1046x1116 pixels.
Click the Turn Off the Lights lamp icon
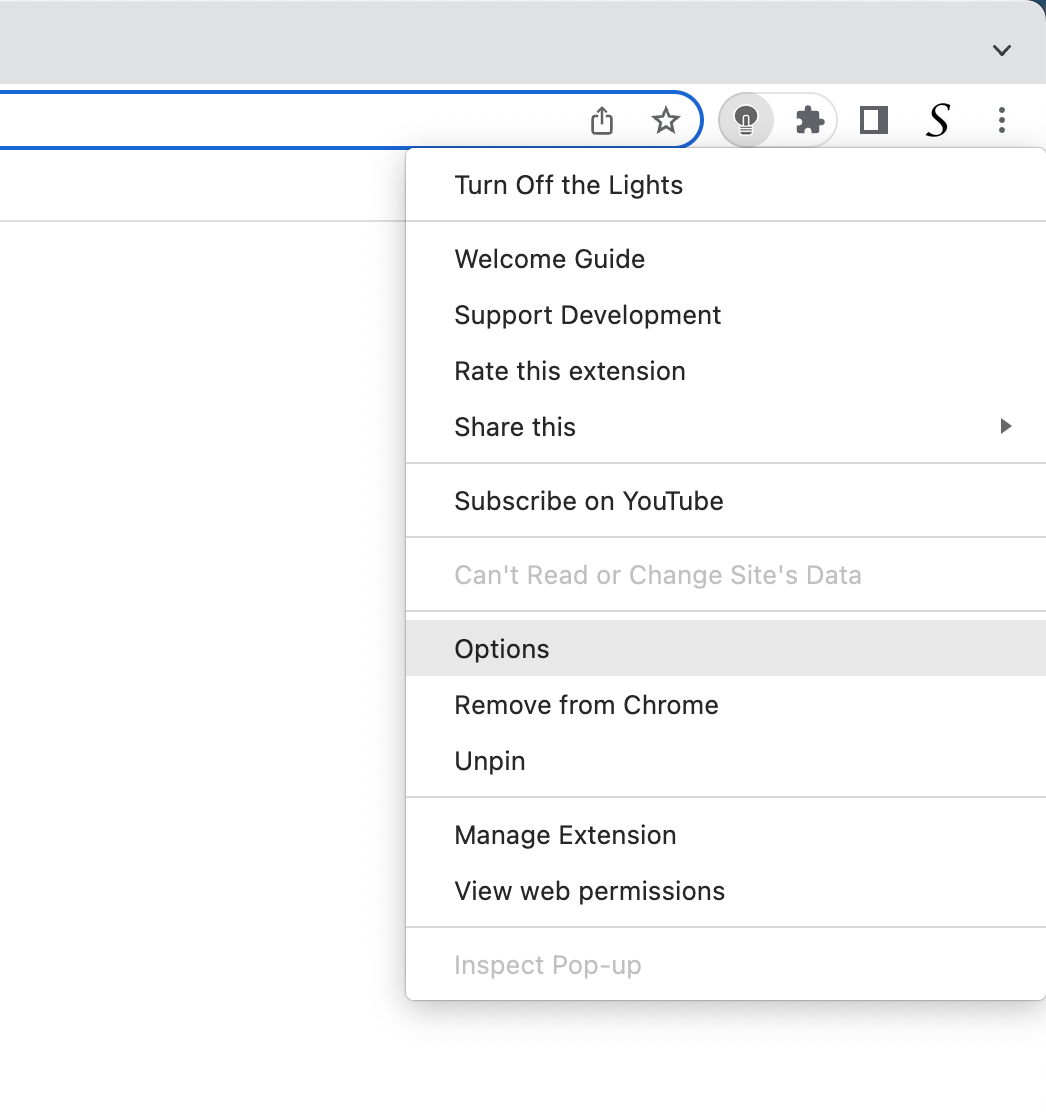[745, 119]
